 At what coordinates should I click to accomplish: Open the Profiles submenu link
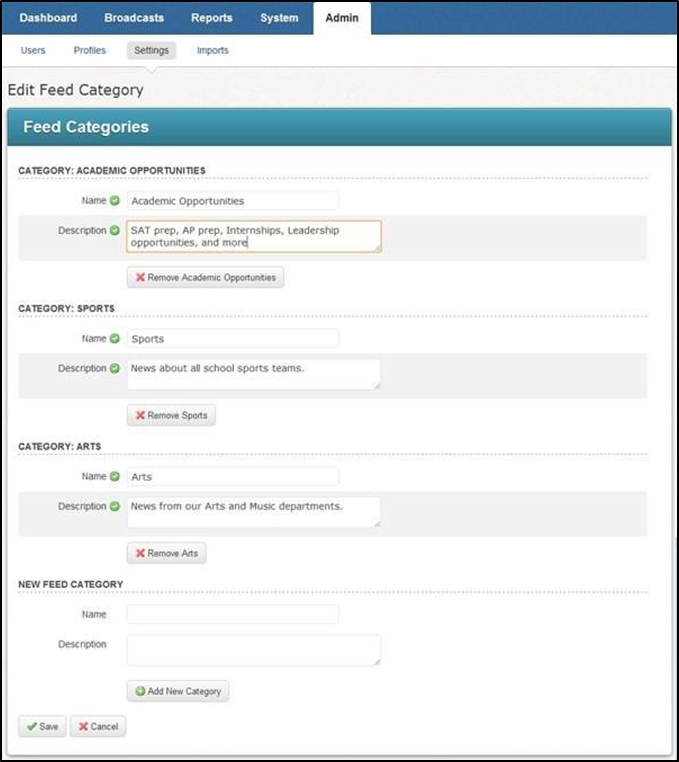[89, 51]
